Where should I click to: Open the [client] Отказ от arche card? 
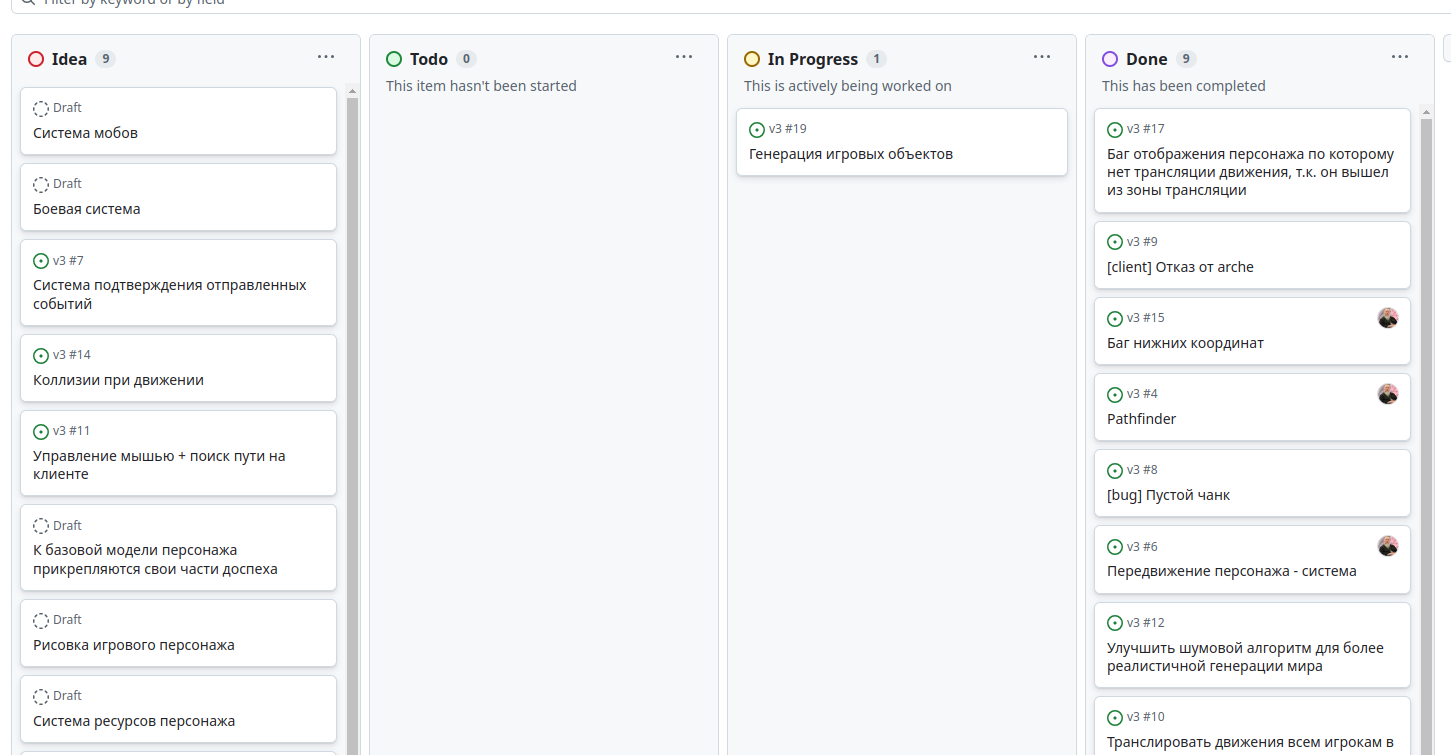click(1180, 267)
